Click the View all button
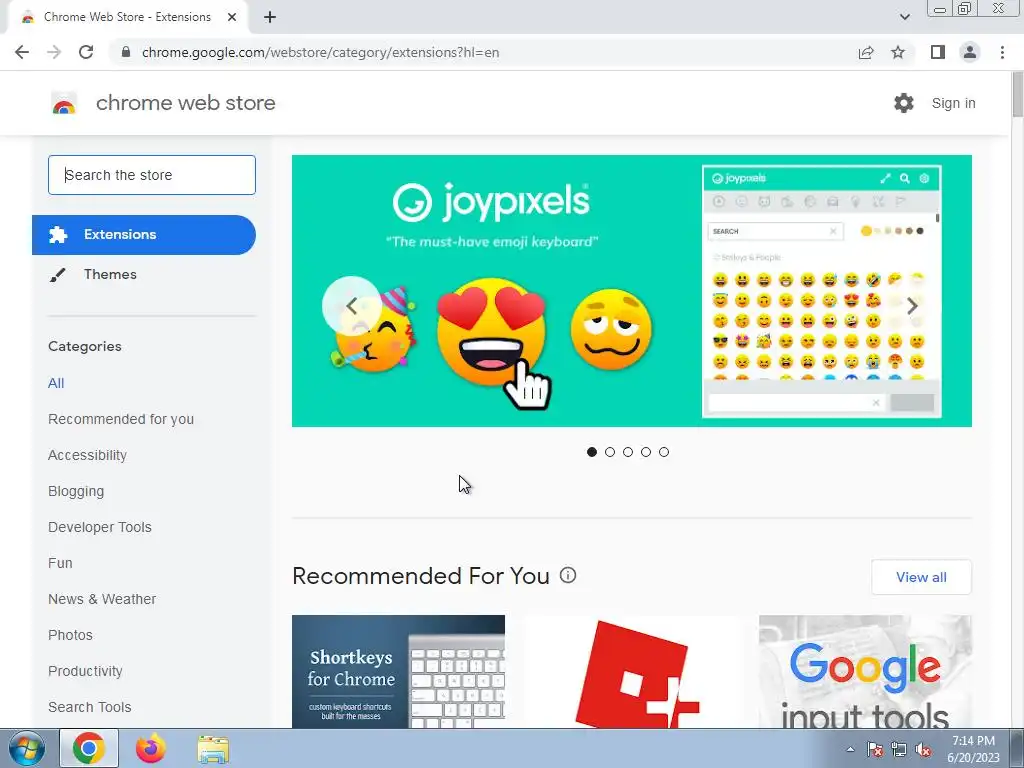 pos(921,577)
